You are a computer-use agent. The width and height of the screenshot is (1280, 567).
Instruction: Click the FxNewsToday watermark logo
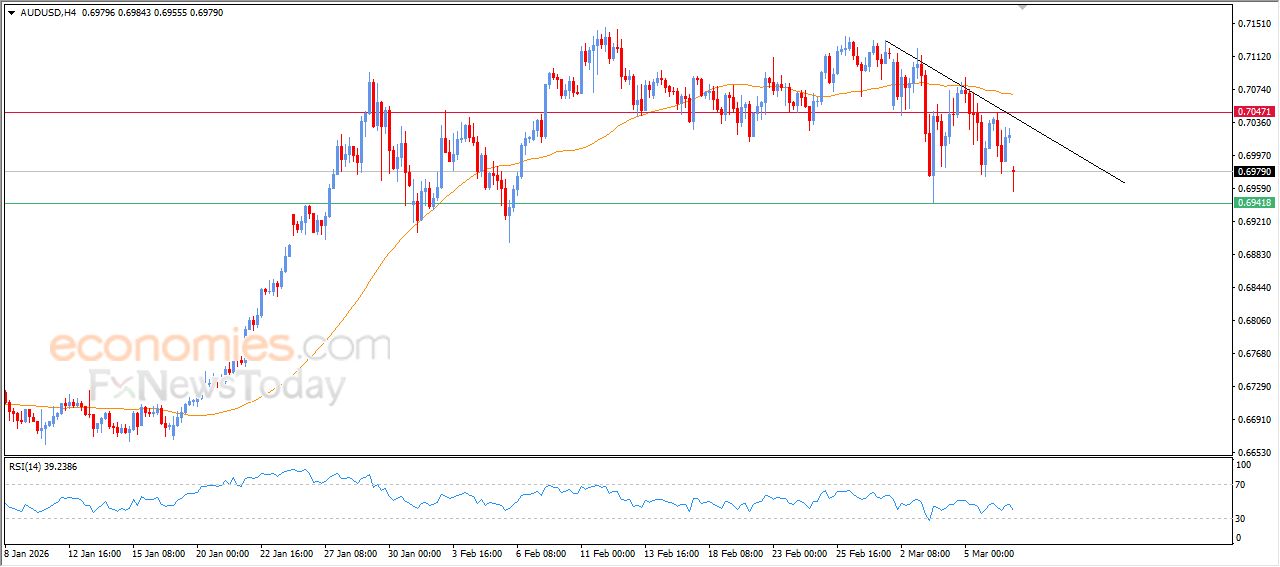coord(217,386)
